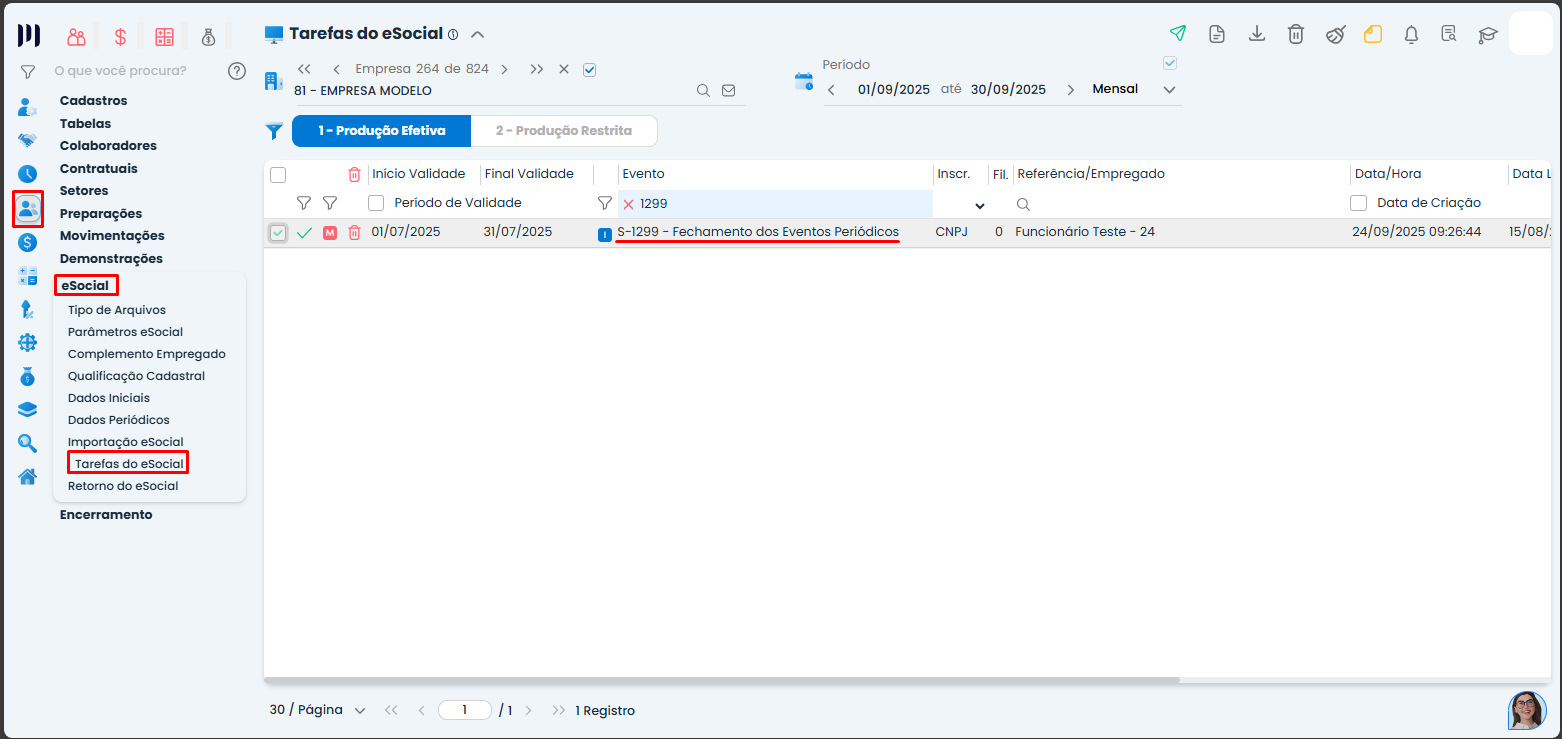
Task: Click the trash bin icon in top toolbar
Action: 1296,34
